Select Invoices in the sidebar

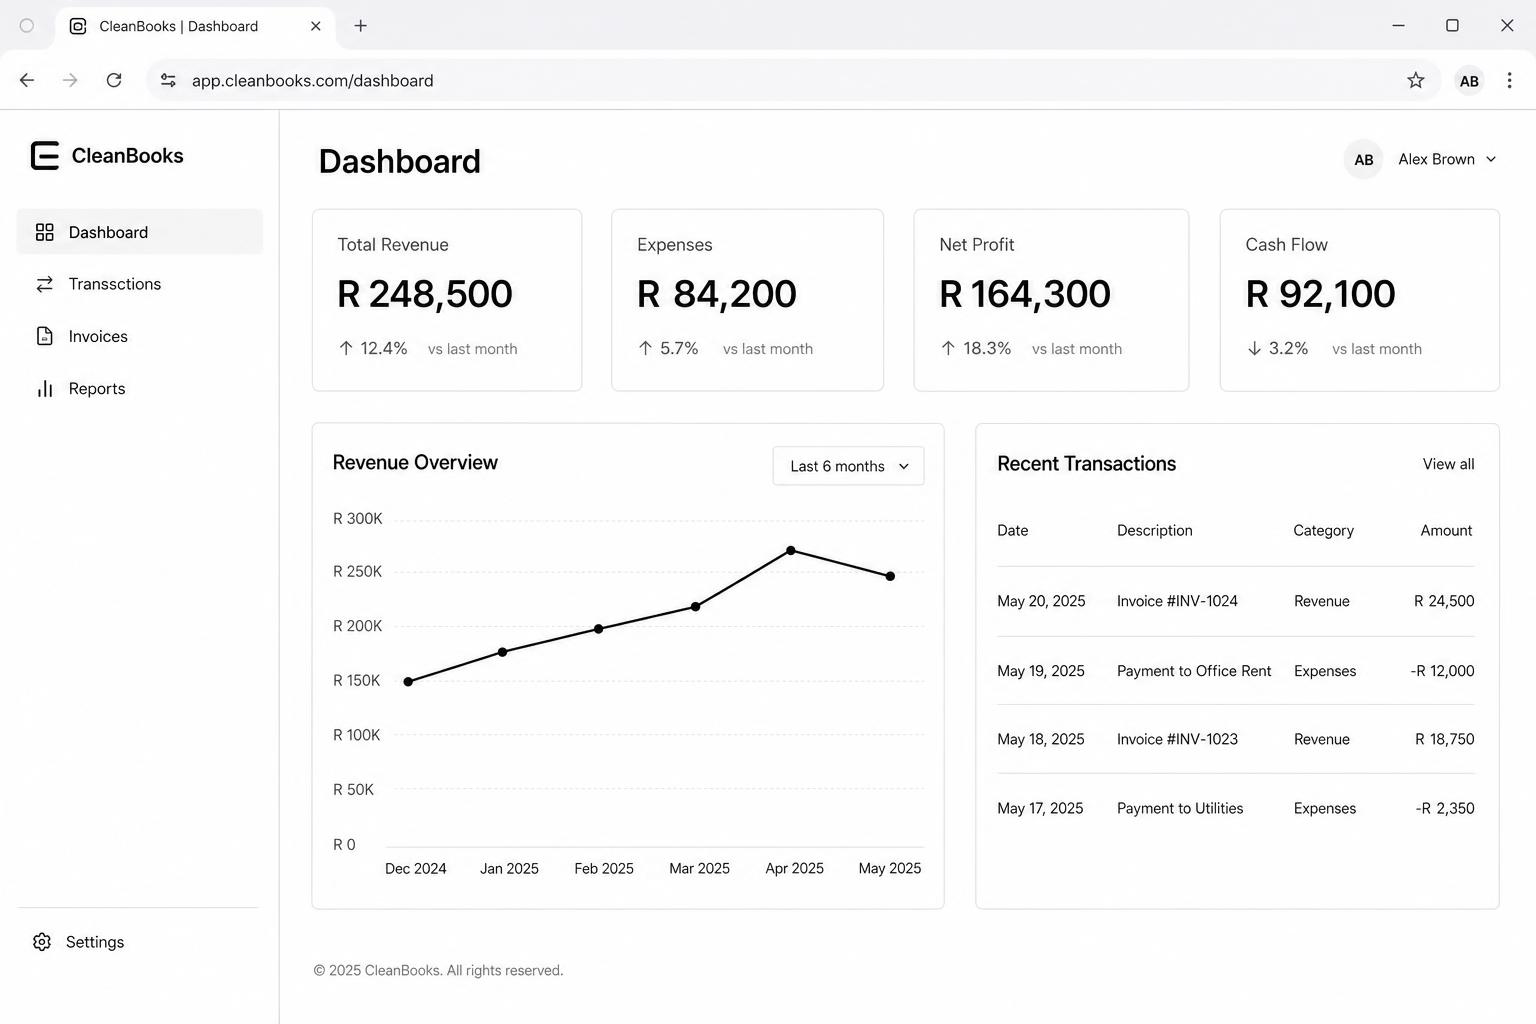point(140,336)
